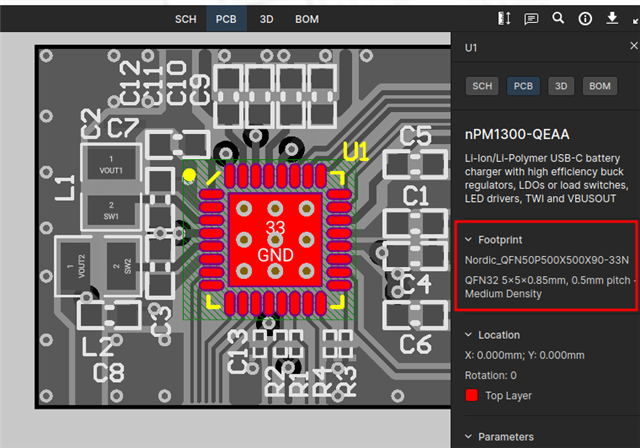Click the C9 designator on the board
Viewport: 640px width, 448px height.
pyautogui.click(x=200, y=90)
